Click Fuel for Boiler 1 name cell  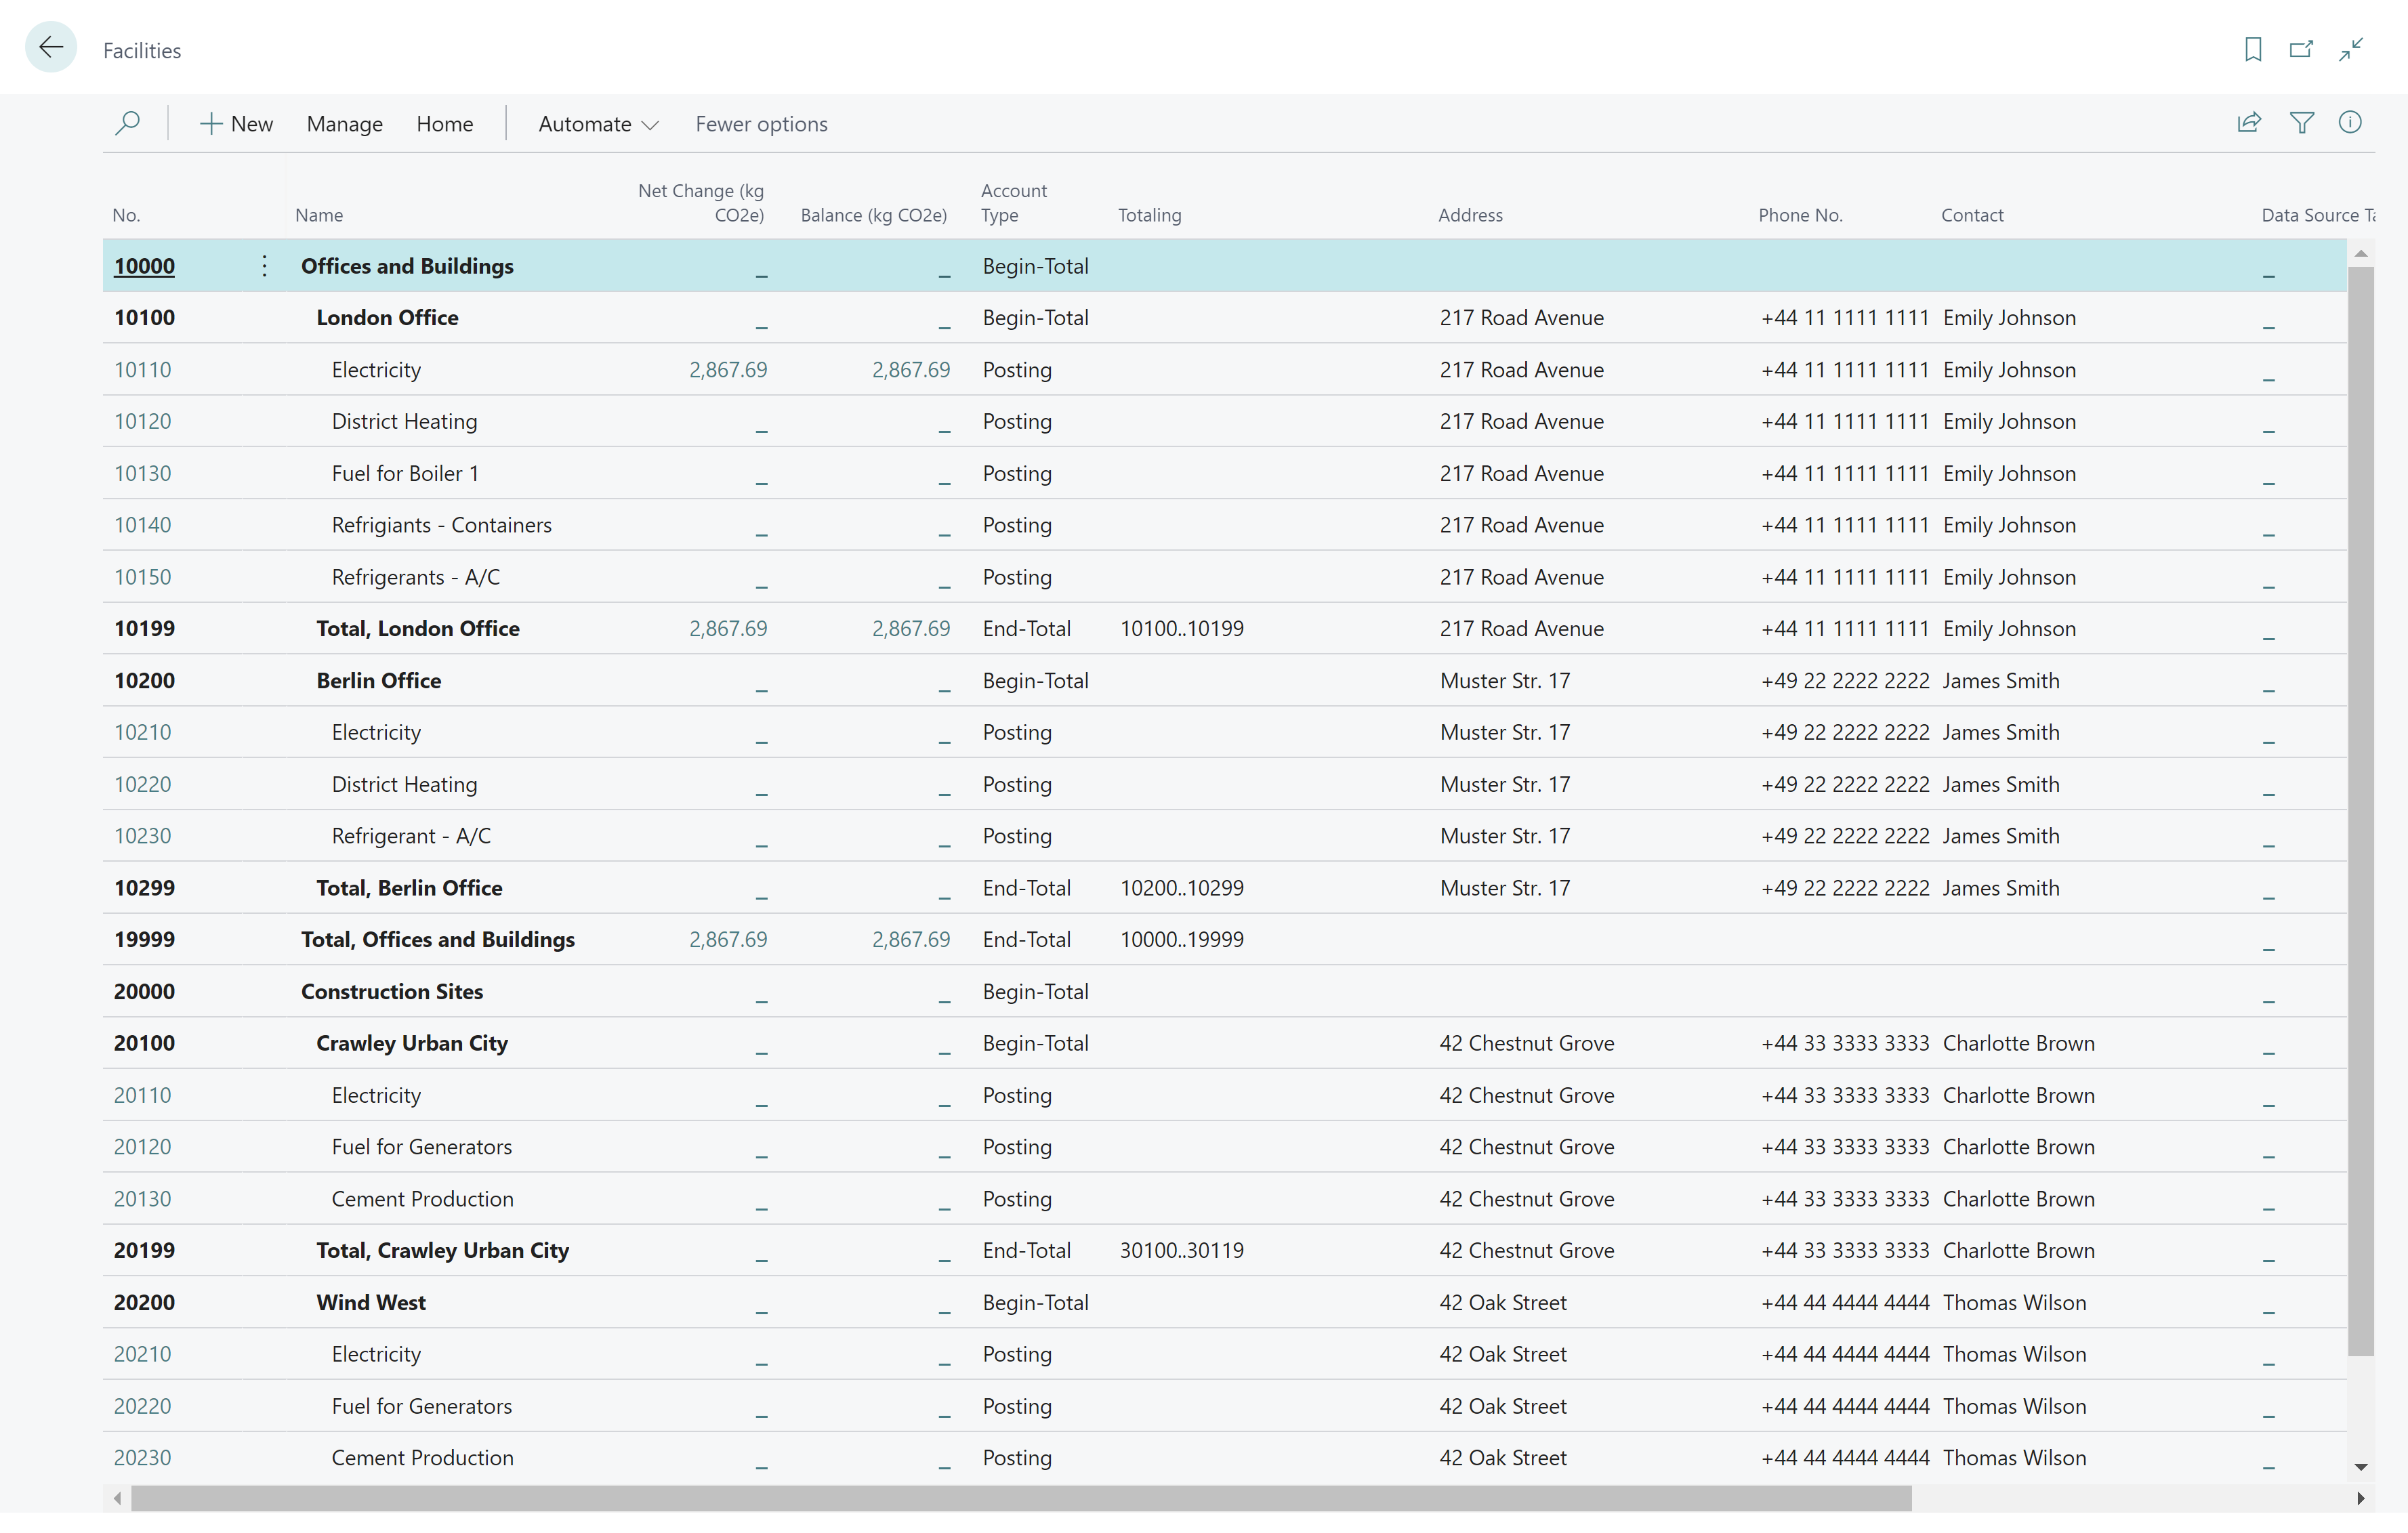tap(405, 473)
